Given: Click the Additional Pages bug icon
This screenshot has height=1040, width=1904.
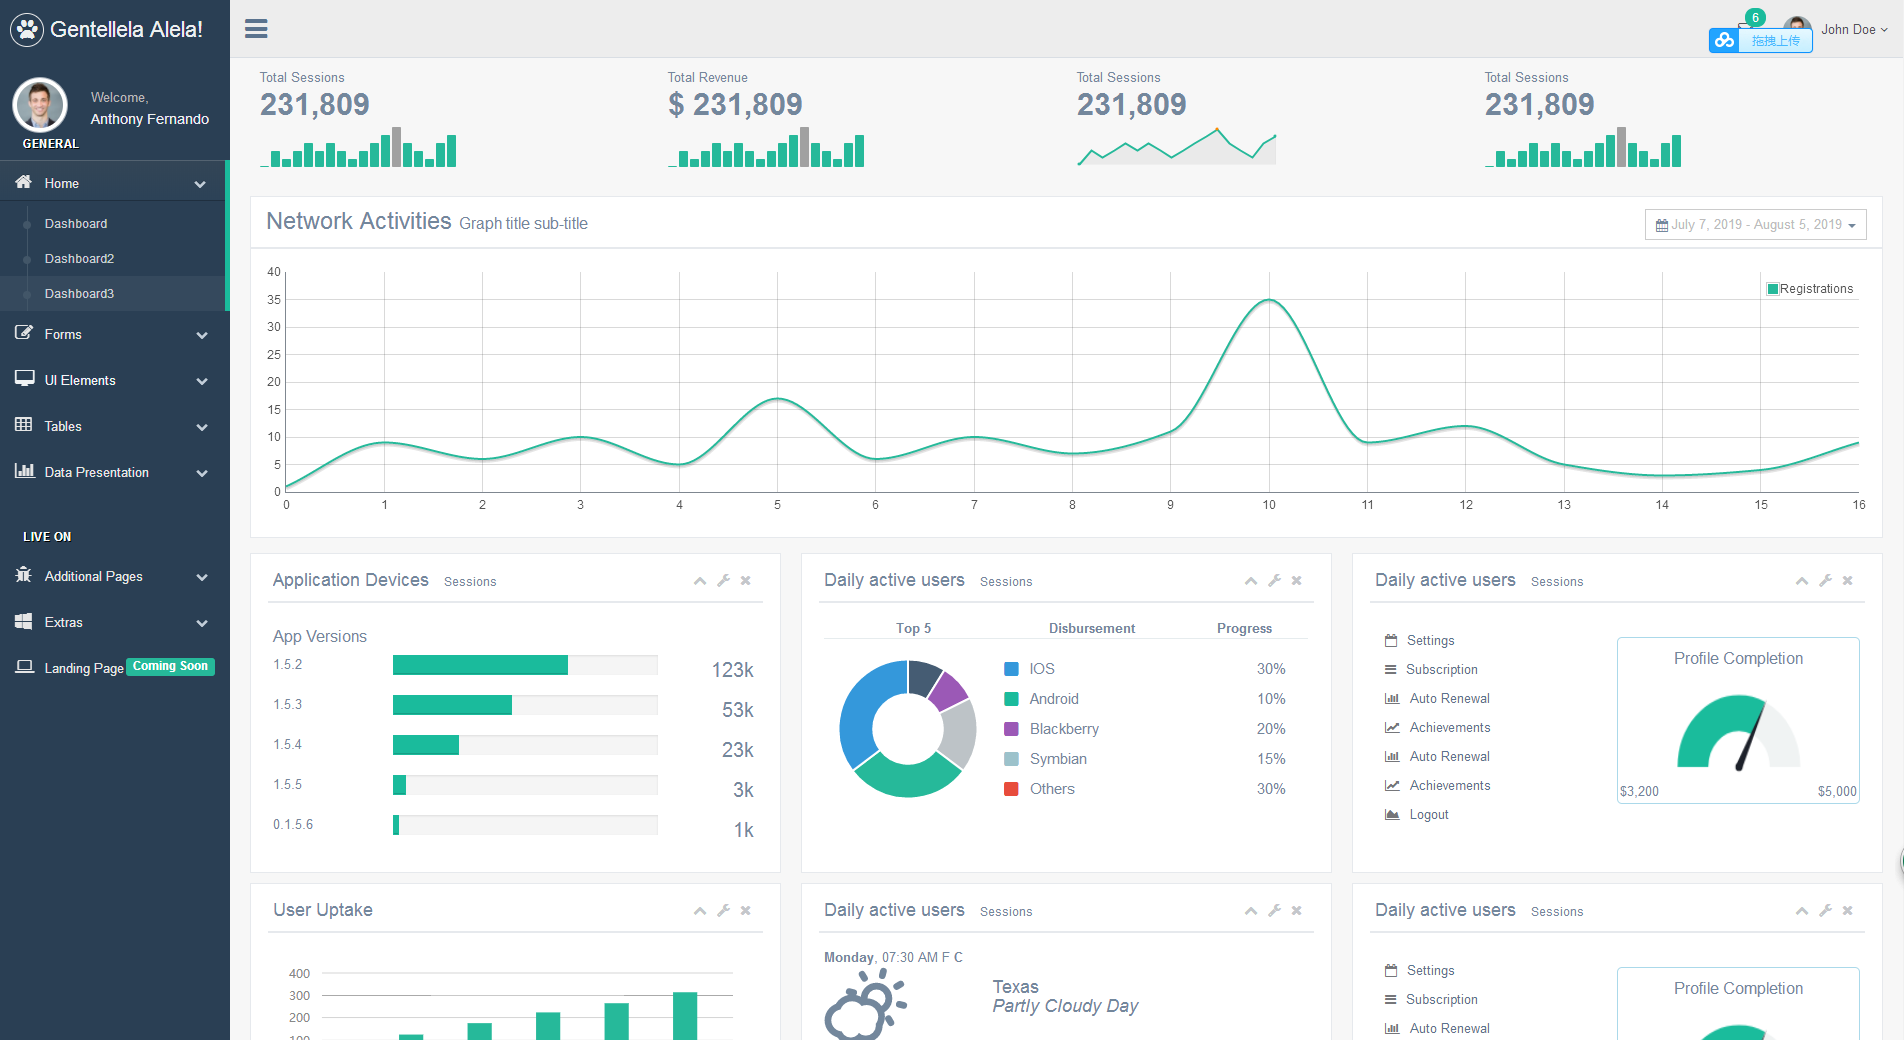Looking at the screenshot, I should 24,575.
